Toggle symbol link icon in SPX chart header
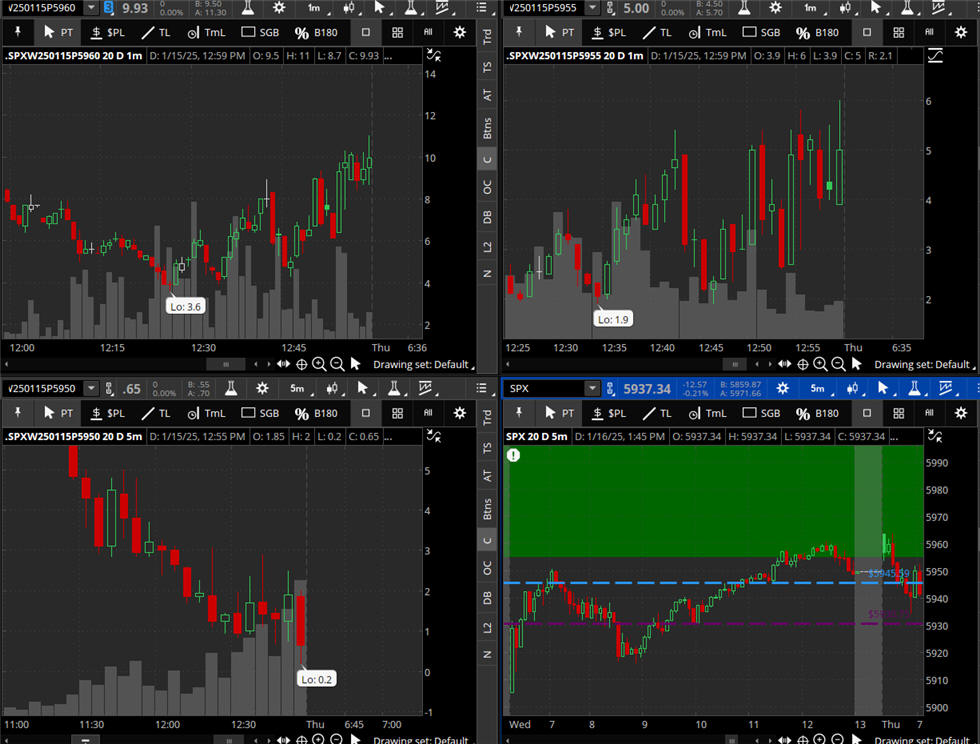This screenshot has height=744, width=980. [x=610, y=388]
